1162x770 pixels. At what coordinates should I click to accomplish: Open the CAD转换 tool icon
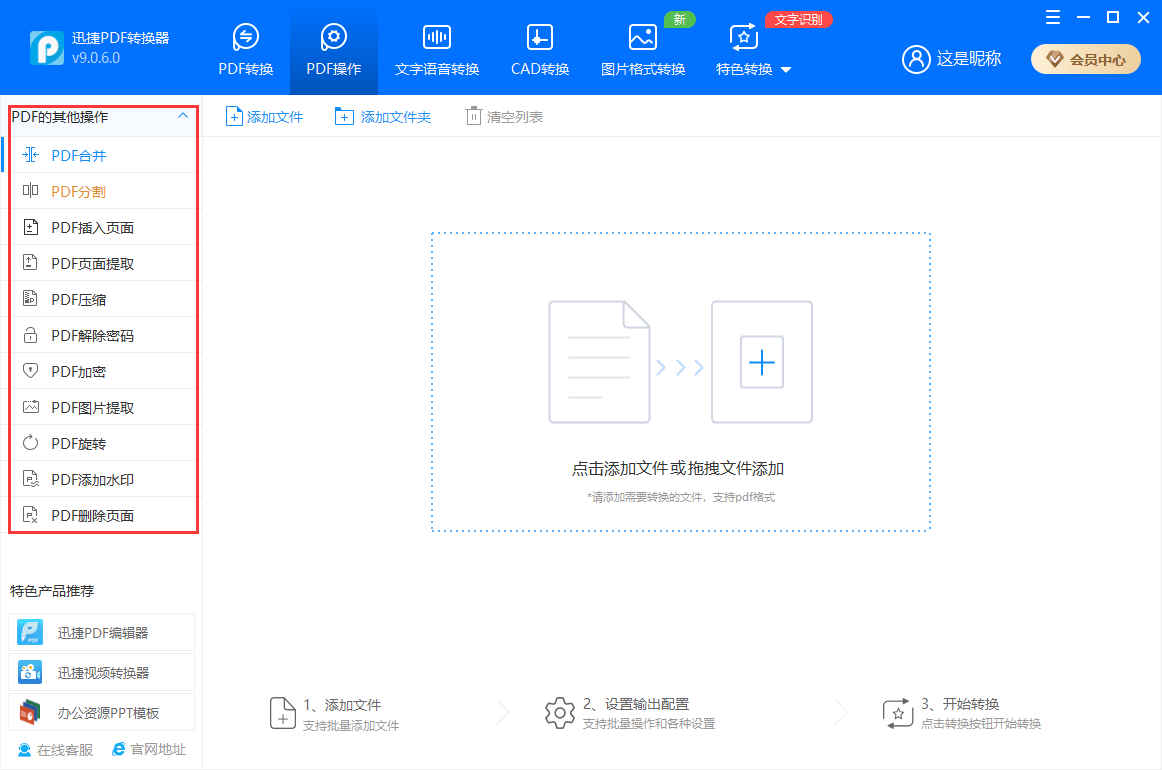(x=540, y=37)
